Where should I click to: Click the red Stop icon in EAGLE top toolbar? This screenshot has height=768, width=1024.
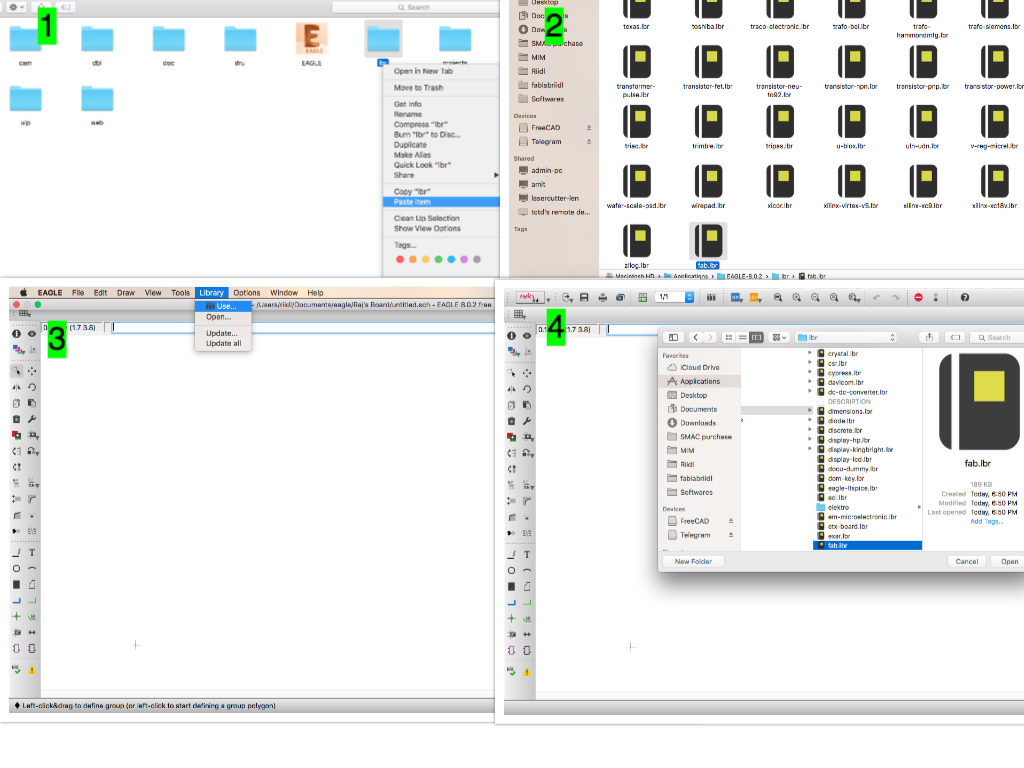[x=918, y=298]
